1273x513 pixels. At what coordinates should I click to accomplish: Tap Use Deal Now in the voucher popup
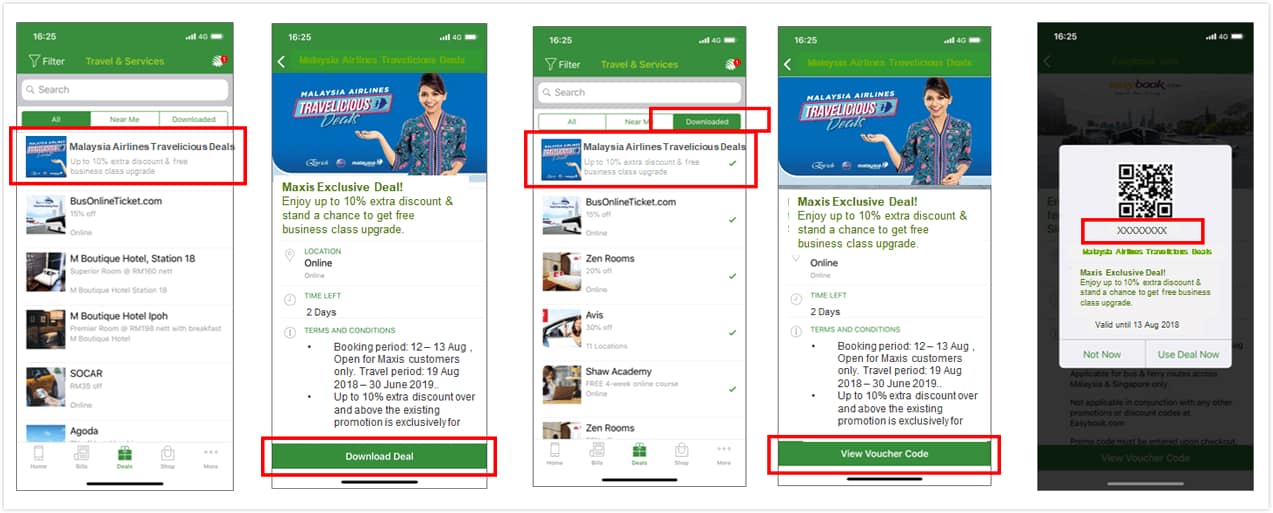pos(1188,354)
